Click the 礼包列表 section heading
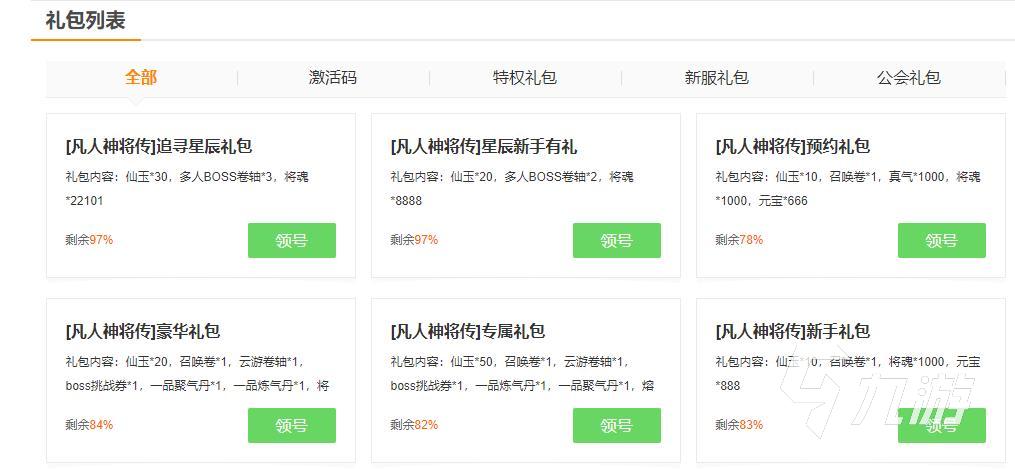 tap(86, 20)
